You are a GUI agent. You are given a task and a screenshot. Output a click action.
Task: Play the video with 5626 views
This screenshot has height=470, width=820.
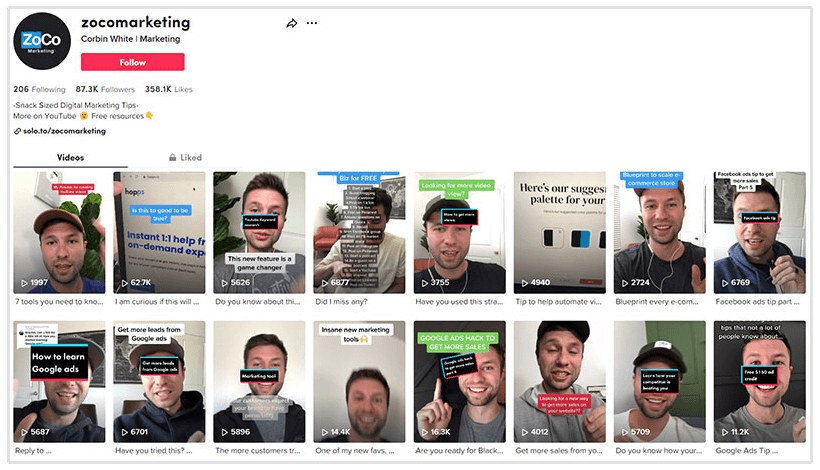coord(259,232)
